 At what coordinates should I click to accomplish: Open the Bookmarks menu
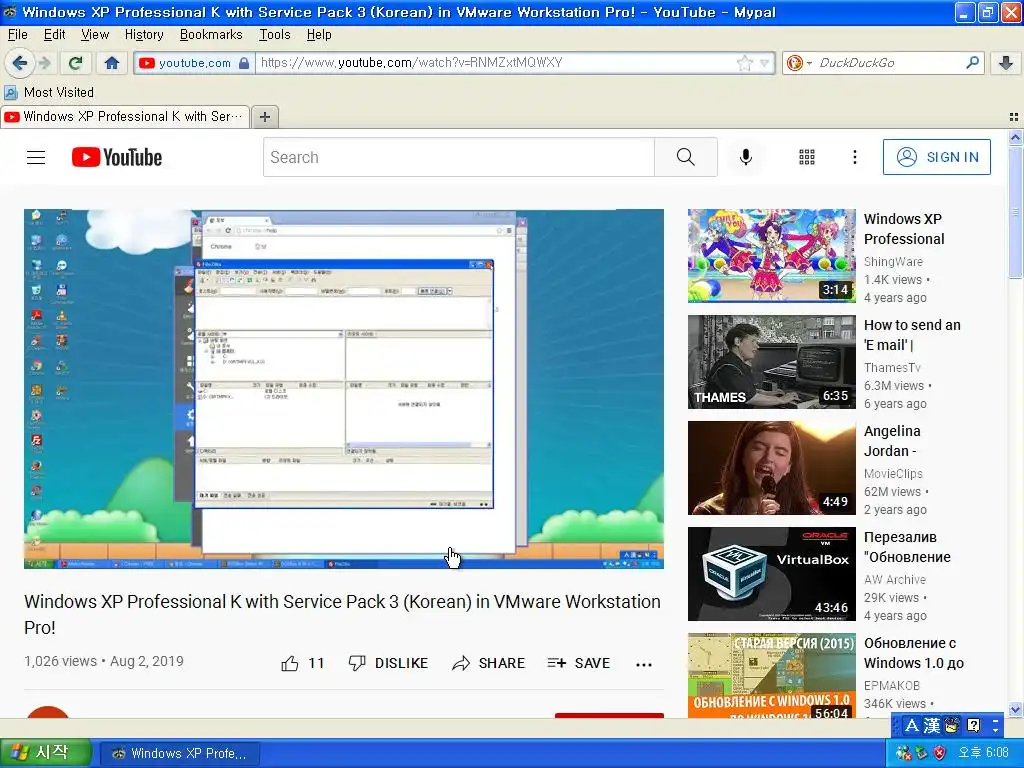tap(211, 35)
